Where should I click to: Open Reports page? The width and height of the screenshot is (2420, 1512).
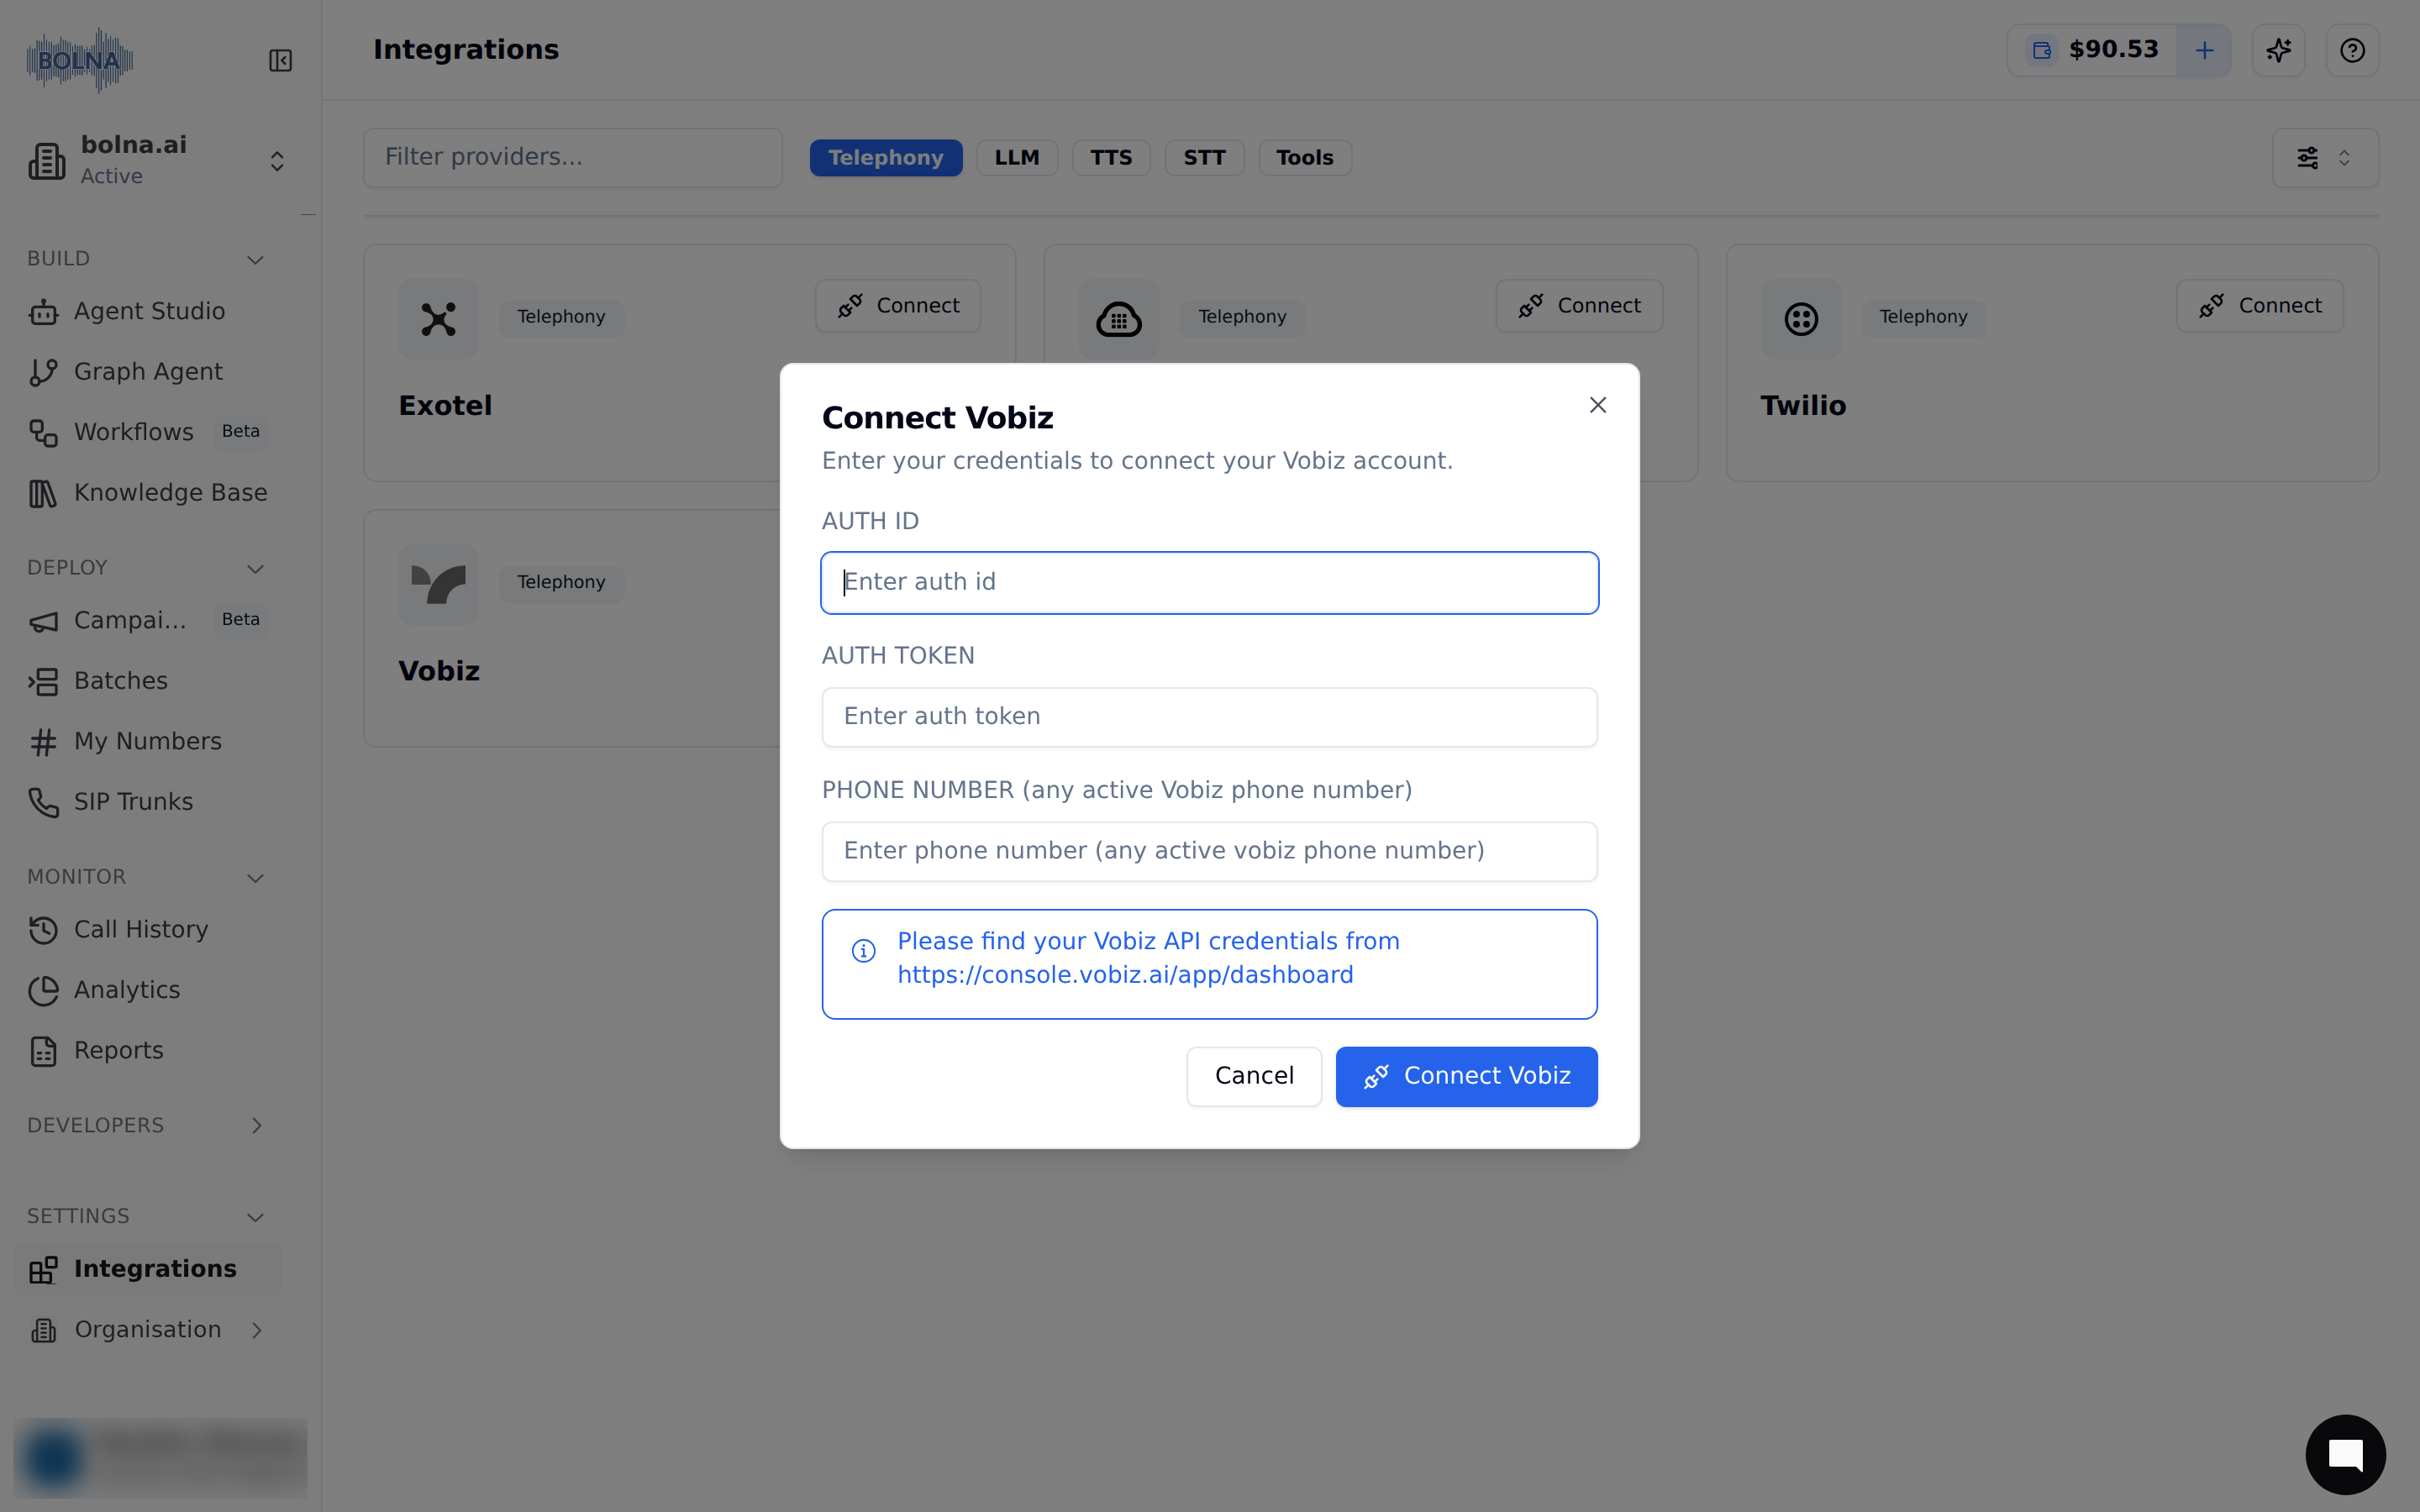[x=148, y=1051]
